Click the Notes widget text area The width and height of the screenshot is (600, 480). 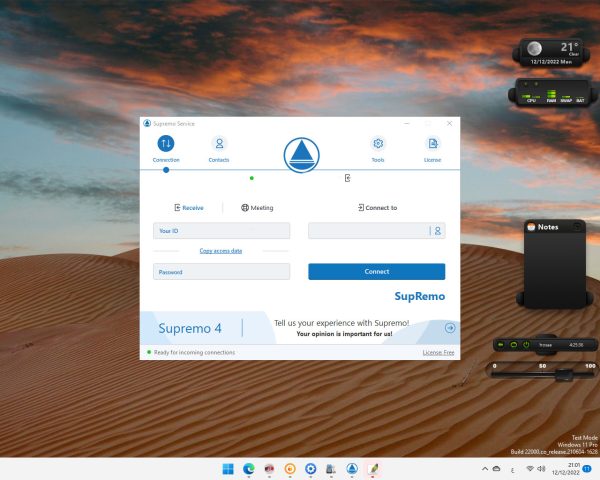[x=554, y=268]
